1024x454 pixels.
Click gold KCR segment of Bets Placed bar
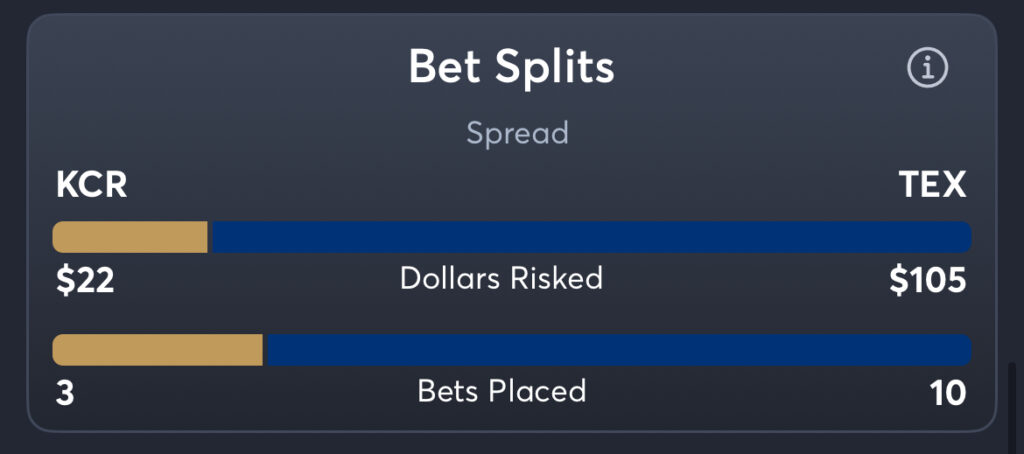tap(157, 350)
